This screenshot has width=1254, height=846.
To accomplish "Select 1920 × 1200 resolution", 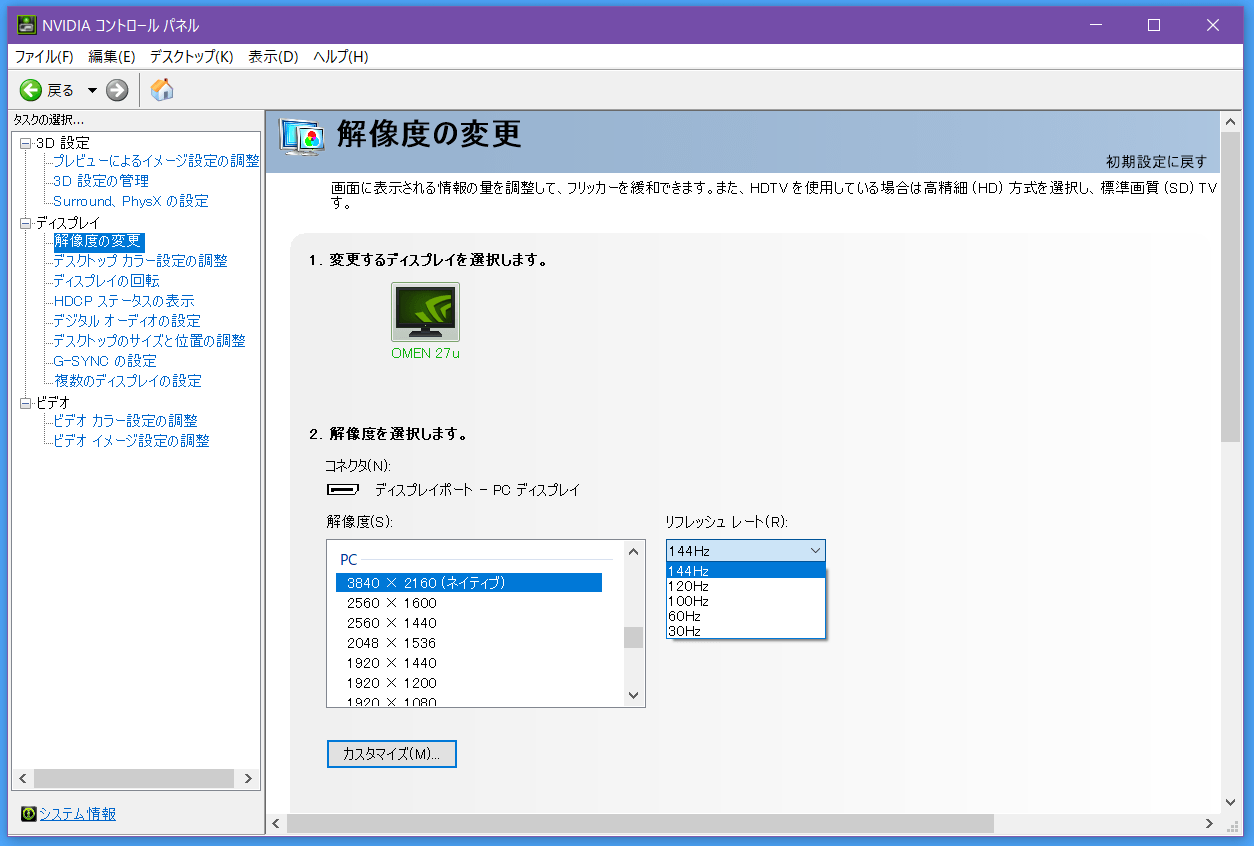I will coord(469,683).
